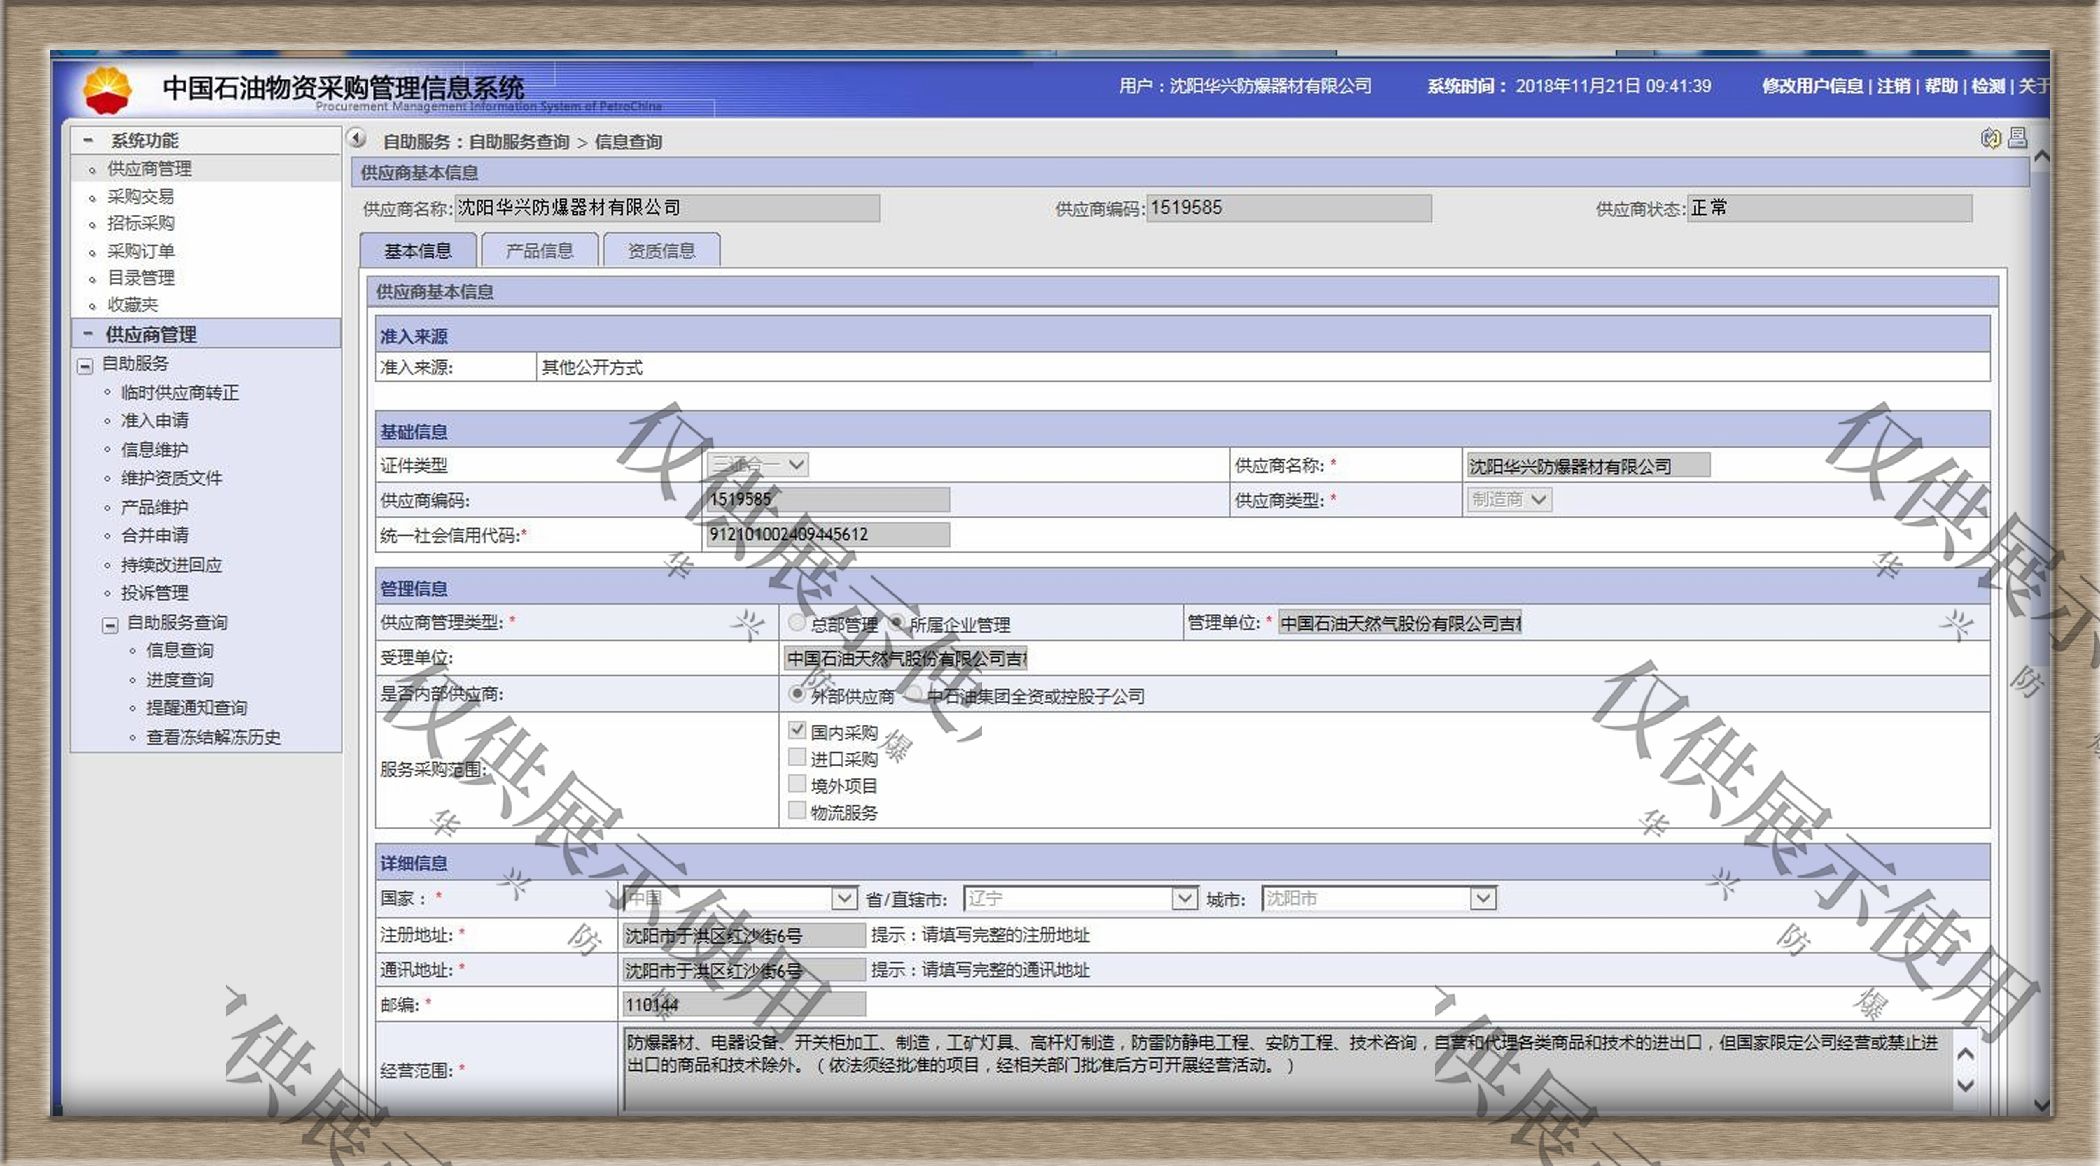
Task: Click 邮编 field showing 110144
Action: 743,1005
